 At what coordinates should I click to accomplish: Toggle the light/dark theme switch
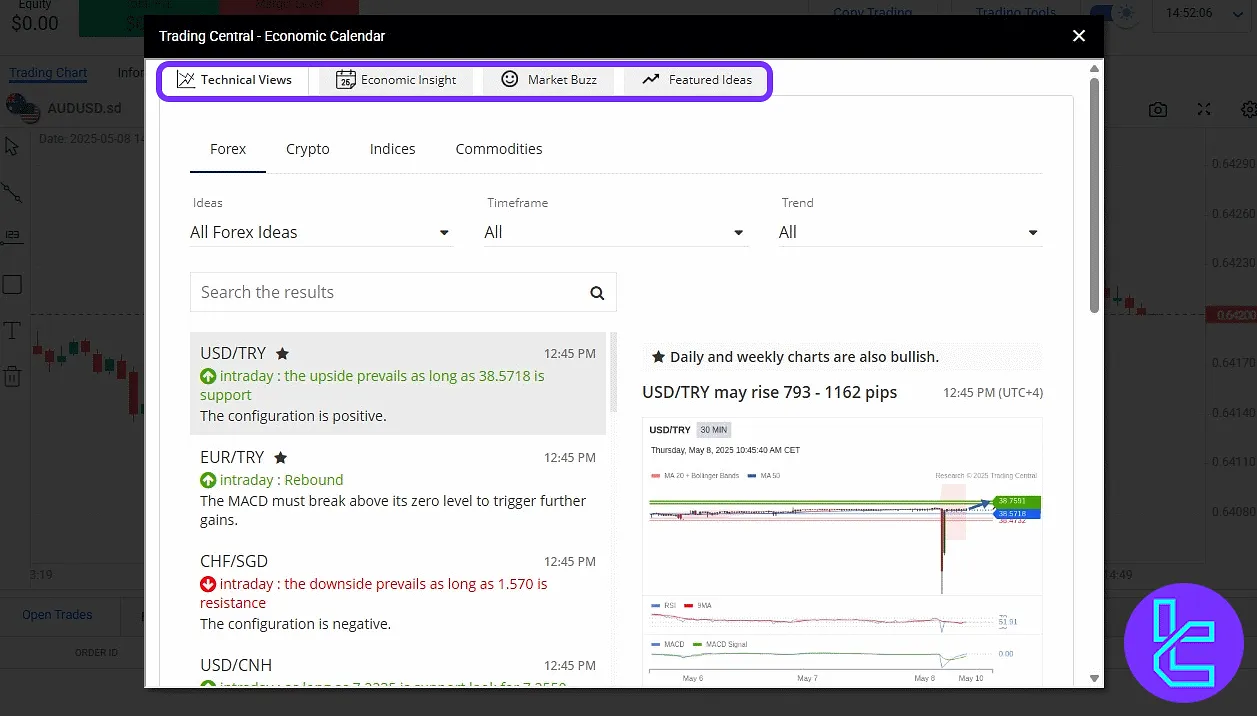point(1114,14)
